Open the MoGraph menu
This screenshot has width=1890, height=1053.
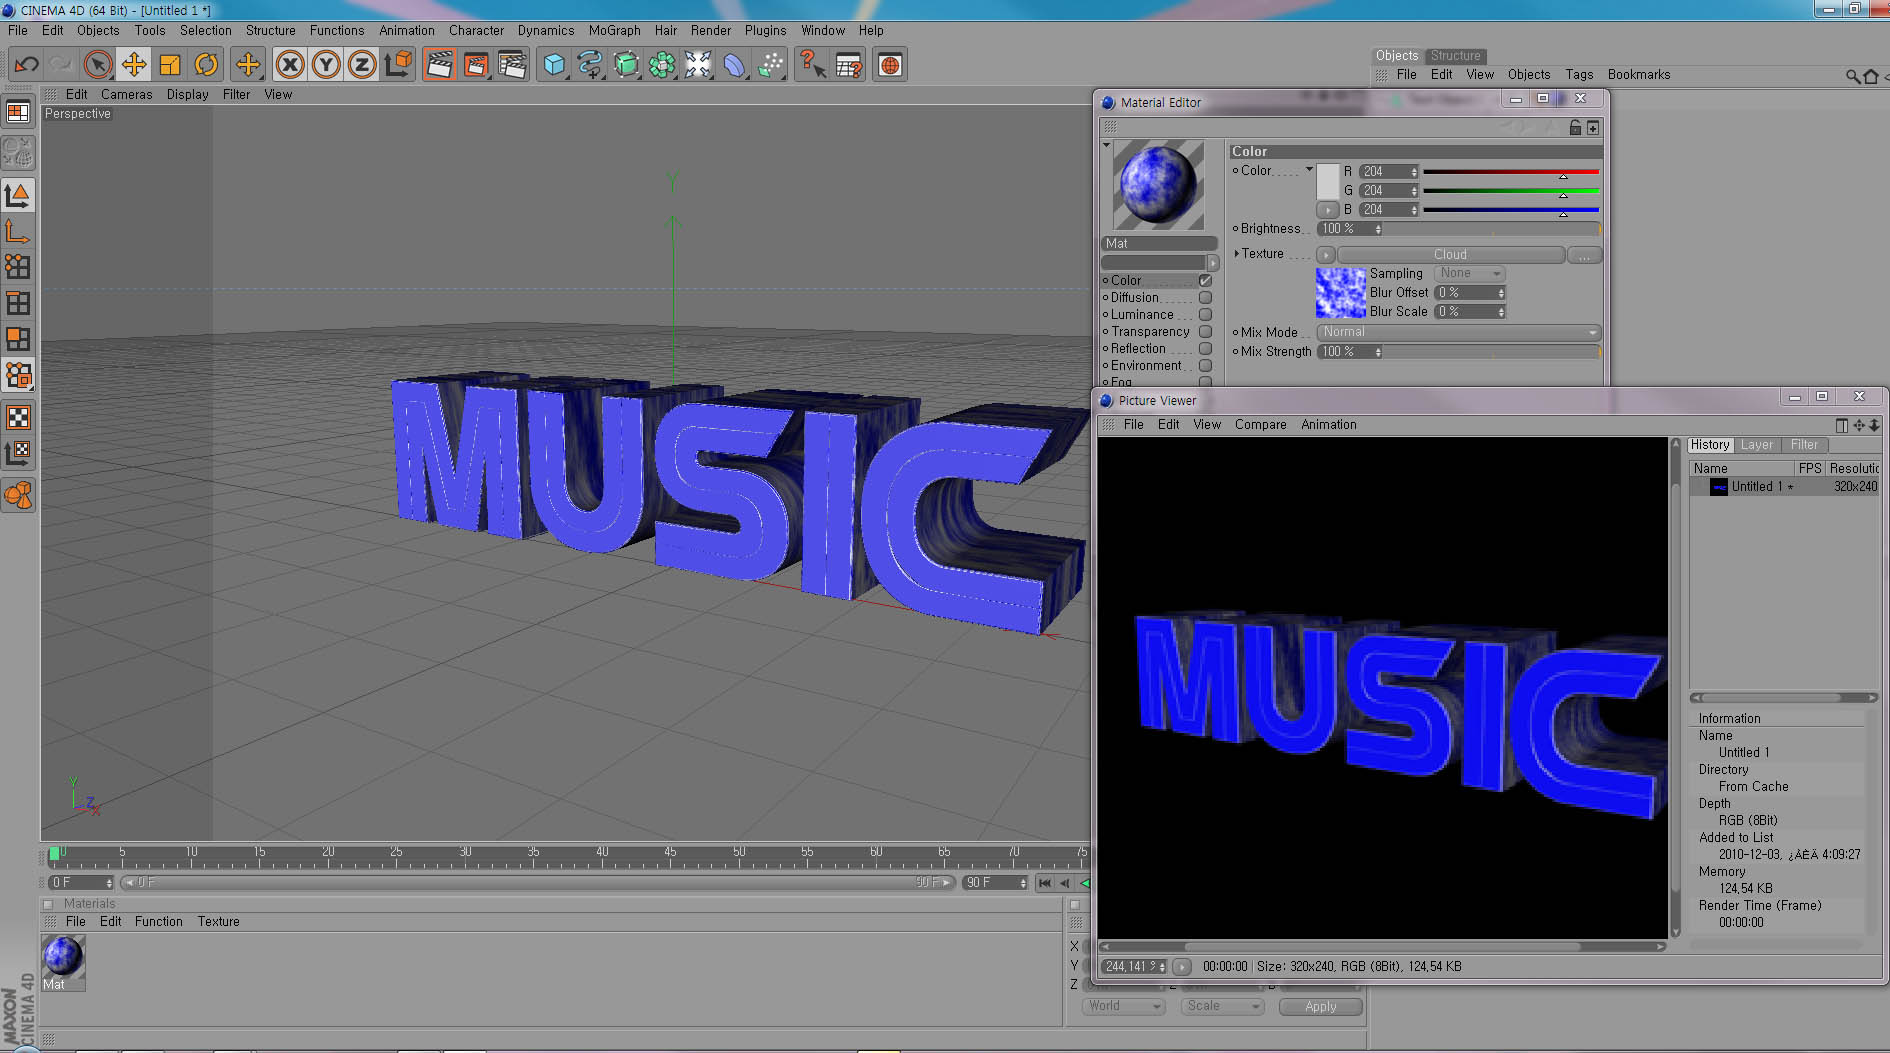tap(614, 30)
